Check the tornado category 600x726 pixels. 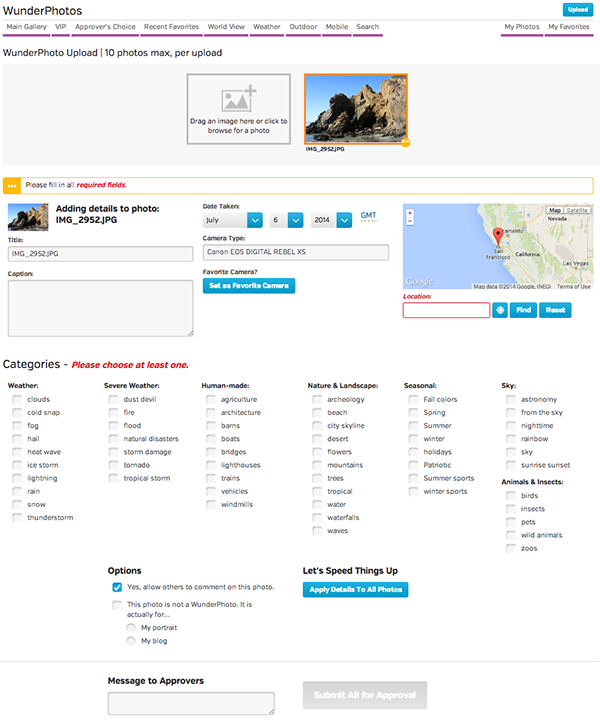coord(113,465)
